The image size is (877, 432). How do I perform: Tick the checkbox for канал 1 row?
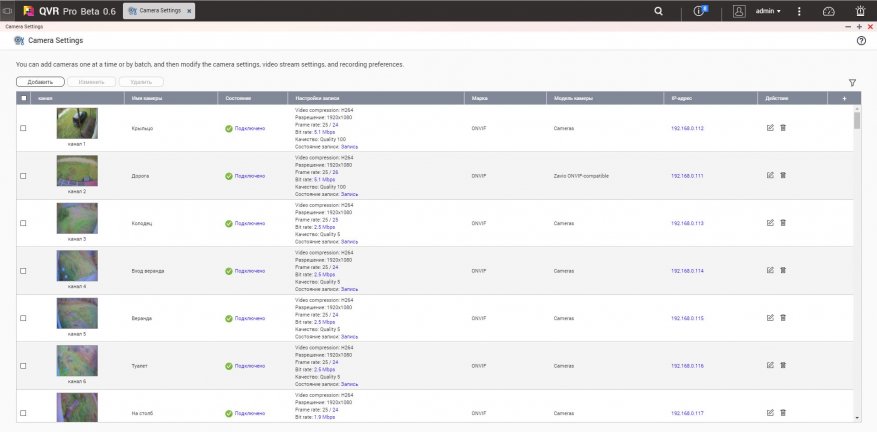[23, 128]
